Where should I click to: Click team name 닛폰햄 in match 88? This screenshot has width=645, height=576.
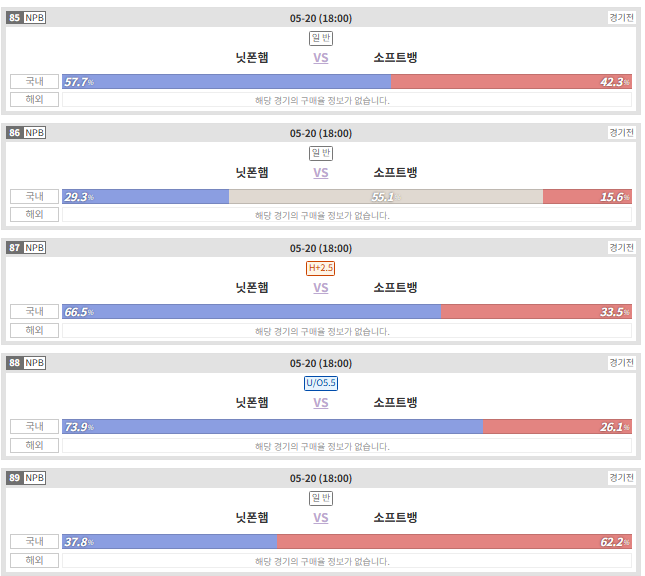pos(252,402)
